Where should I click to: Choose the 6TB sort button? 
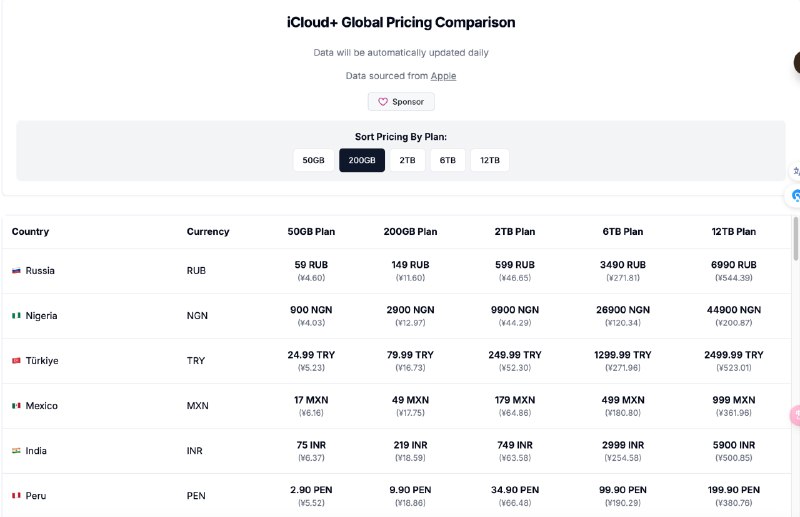(x=448, y=160)
